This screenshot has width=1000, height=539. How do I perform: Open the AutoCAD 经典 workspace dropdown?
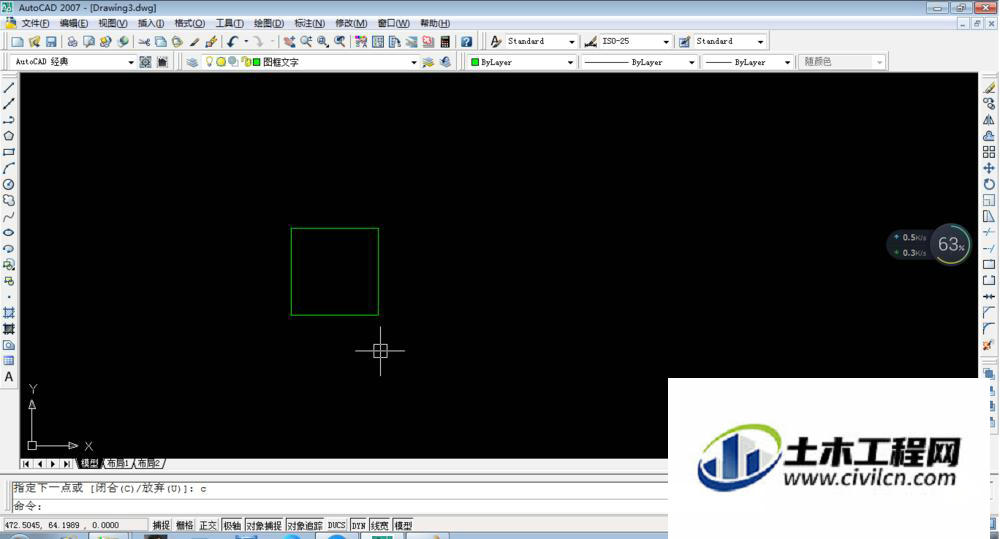131,62
